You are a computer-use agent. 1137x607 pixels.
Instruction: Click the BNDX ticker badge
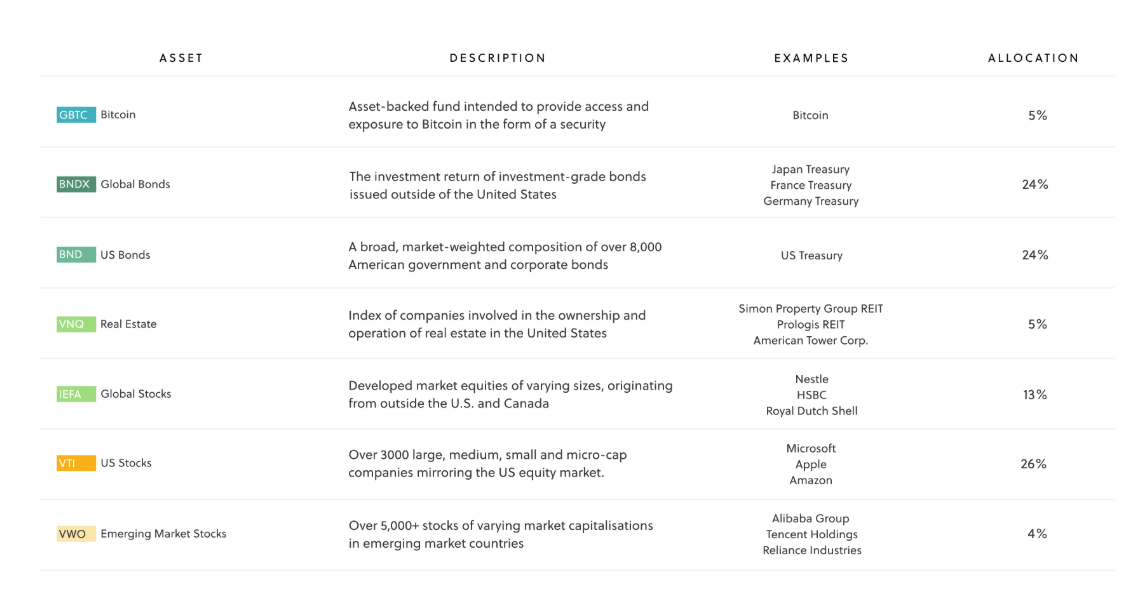click(76, 184)
